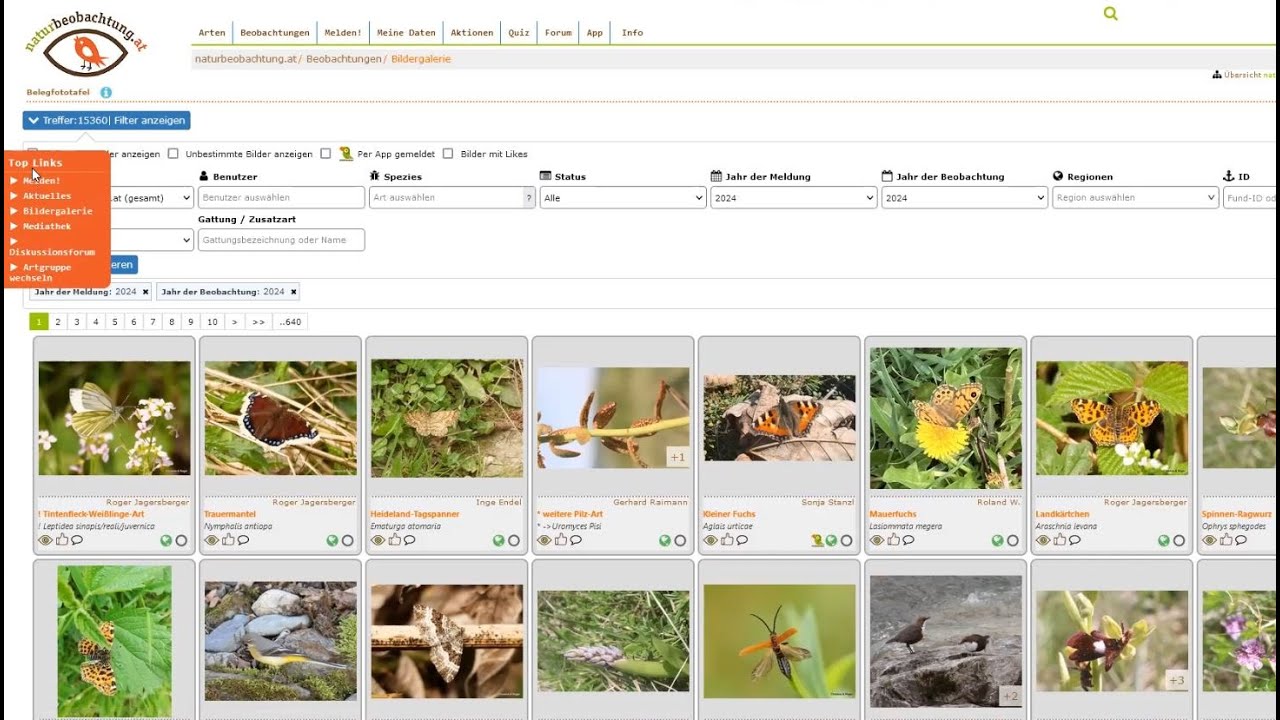Click eye icon on Kleiner Fuchs card
This screenshot has height=720, width=1280.
pos(709,540)
